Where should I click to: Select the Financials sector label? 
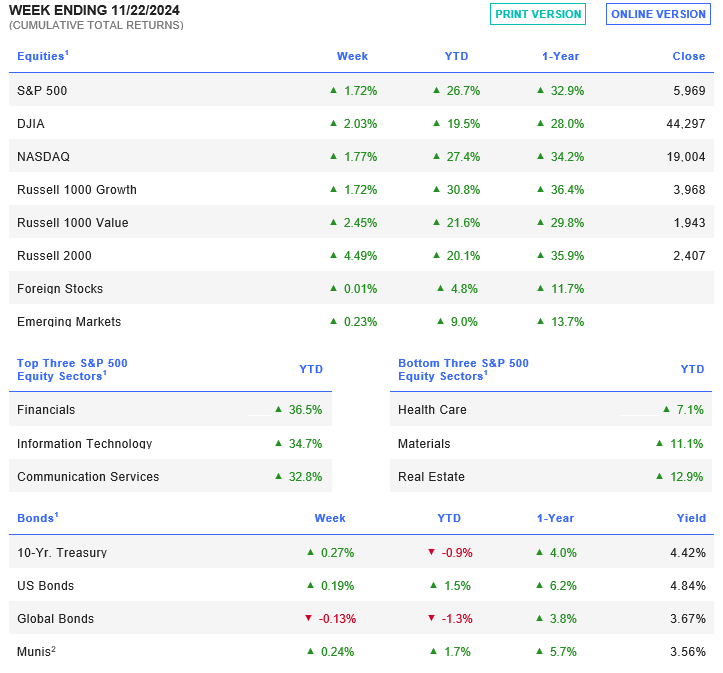(46, 410)
